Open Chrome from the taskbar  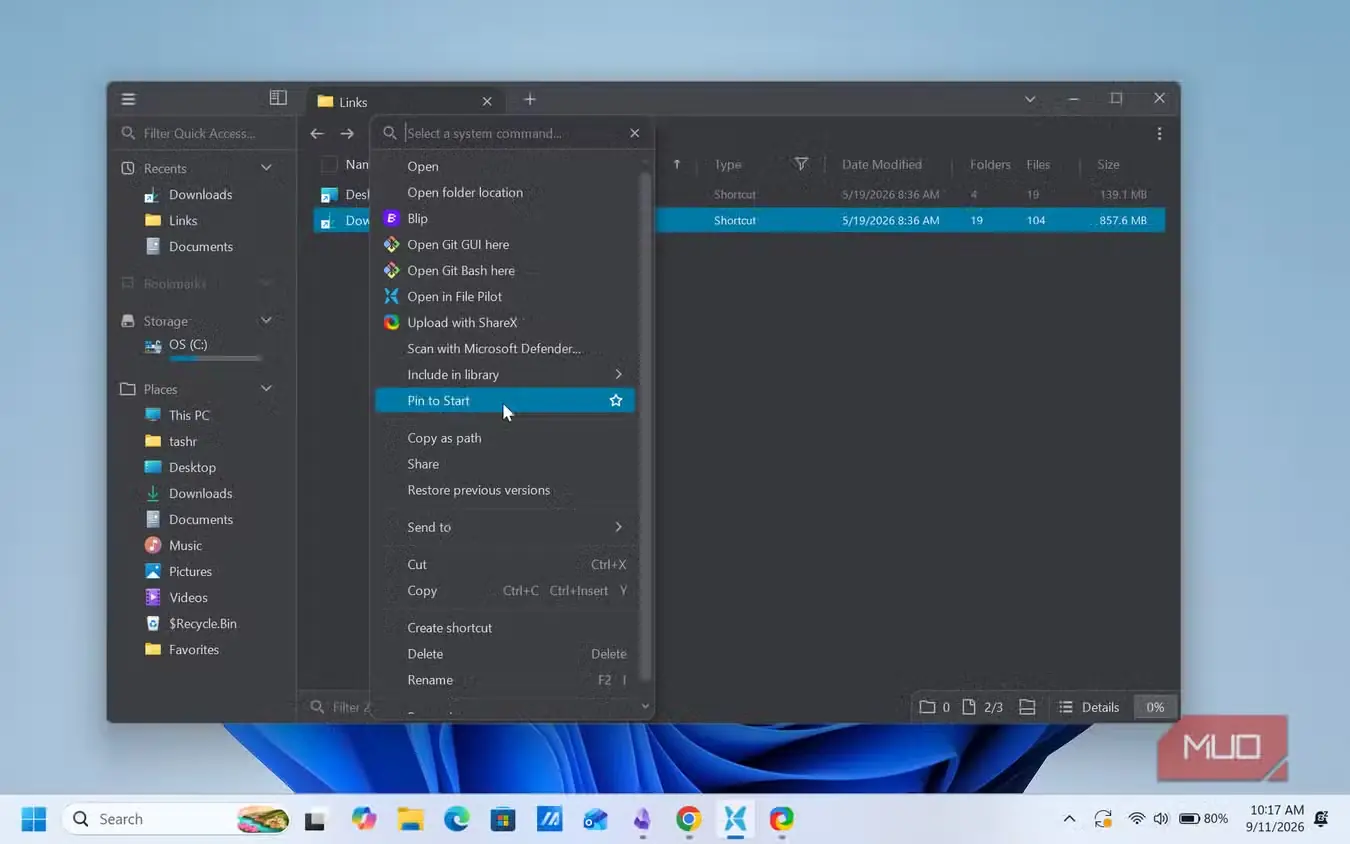tap(688, 819)
